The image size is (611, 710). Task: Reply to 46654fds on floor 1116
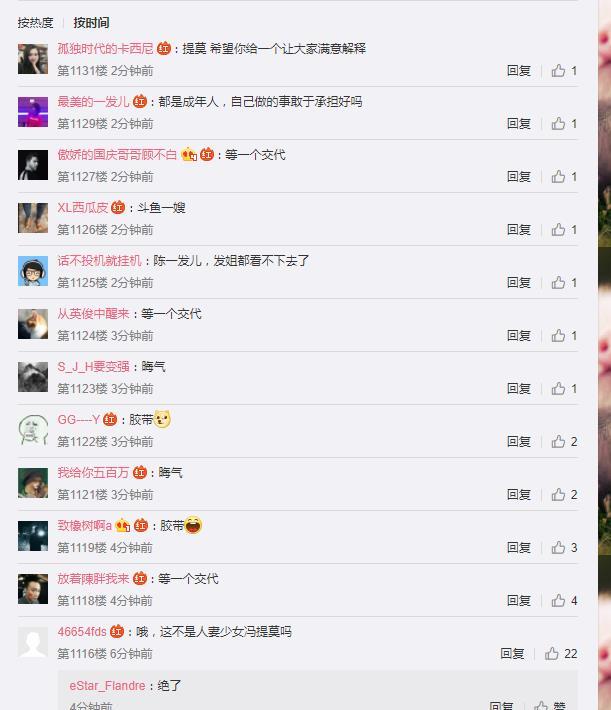click(512, 653)
